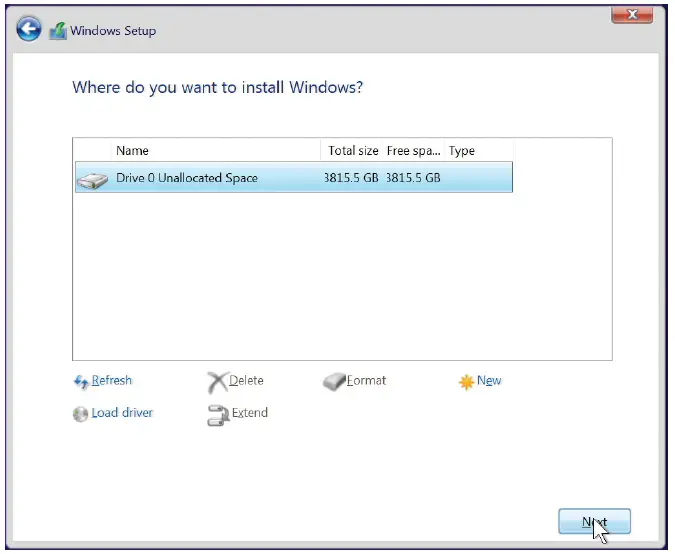Click the 3815.5 GB free space value
The width and height of the screenshot is (675, 554).
point(413,178)
